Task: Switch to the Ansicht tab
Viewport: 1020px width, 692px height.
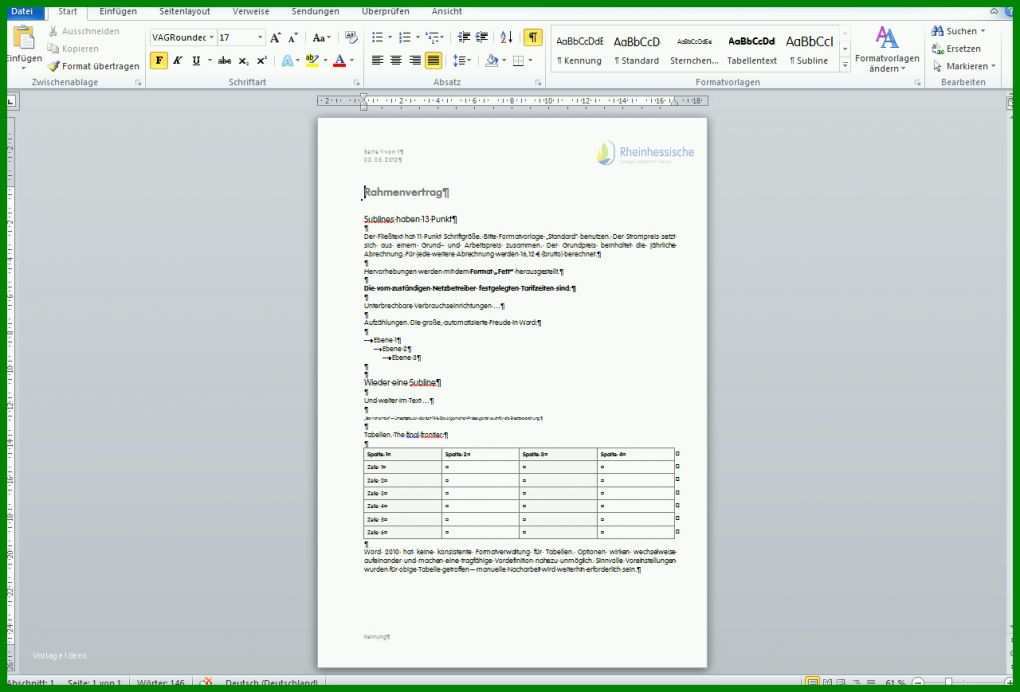Action: [x=447, y=12]
